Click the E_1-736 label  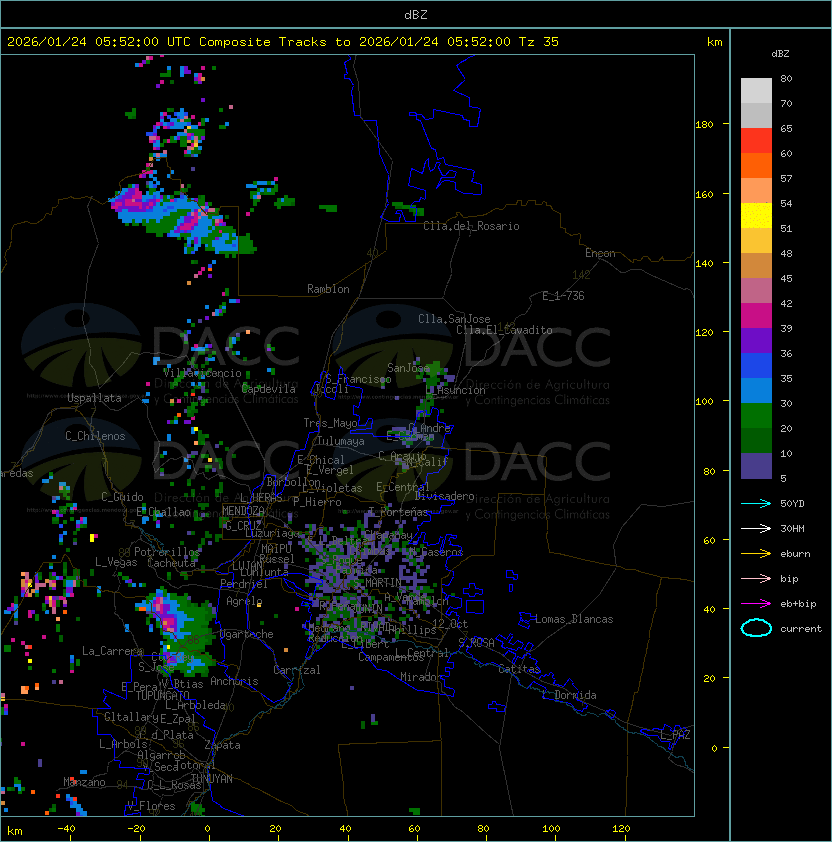pyautogui.click(x=563, y=296)
